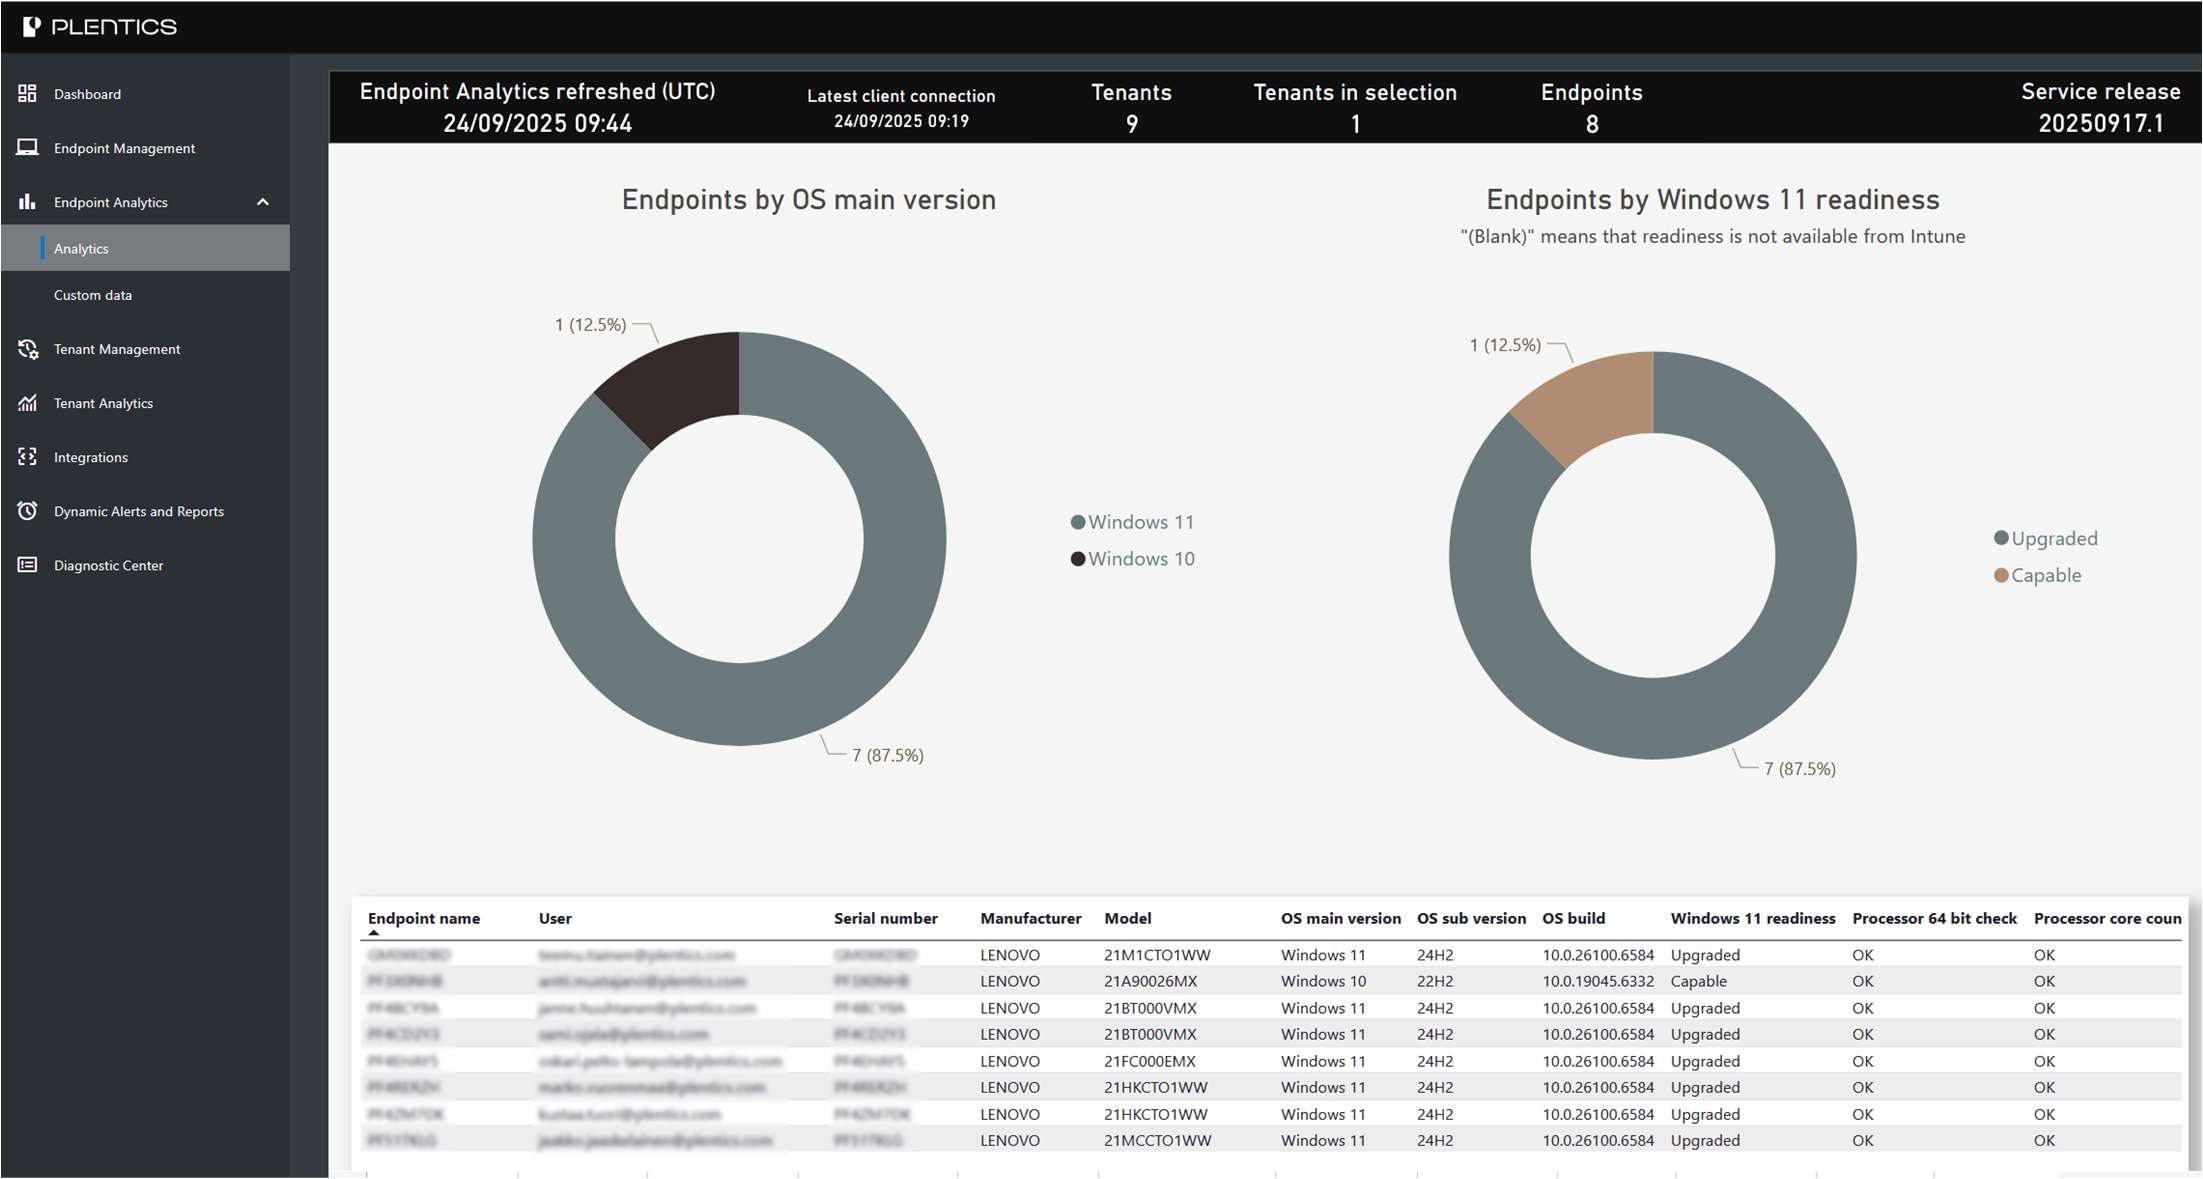Click the OS build column header
Image resolution: width=2203 pixels, height=1179 pixels.
click(x=1573, y=918)
